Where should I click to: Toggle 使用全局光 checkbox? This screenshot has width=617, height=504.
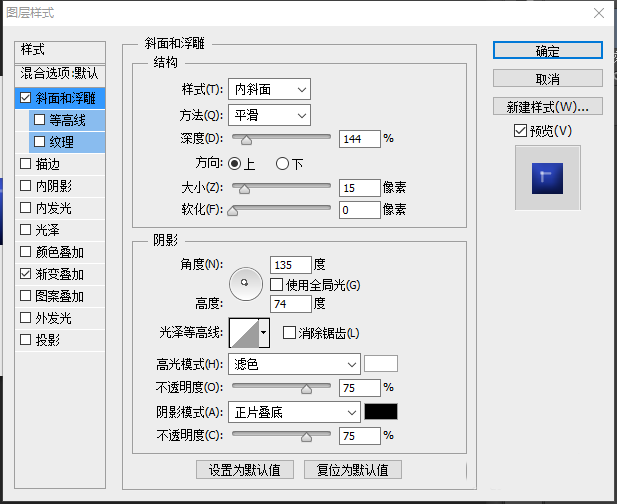[276, 284]
